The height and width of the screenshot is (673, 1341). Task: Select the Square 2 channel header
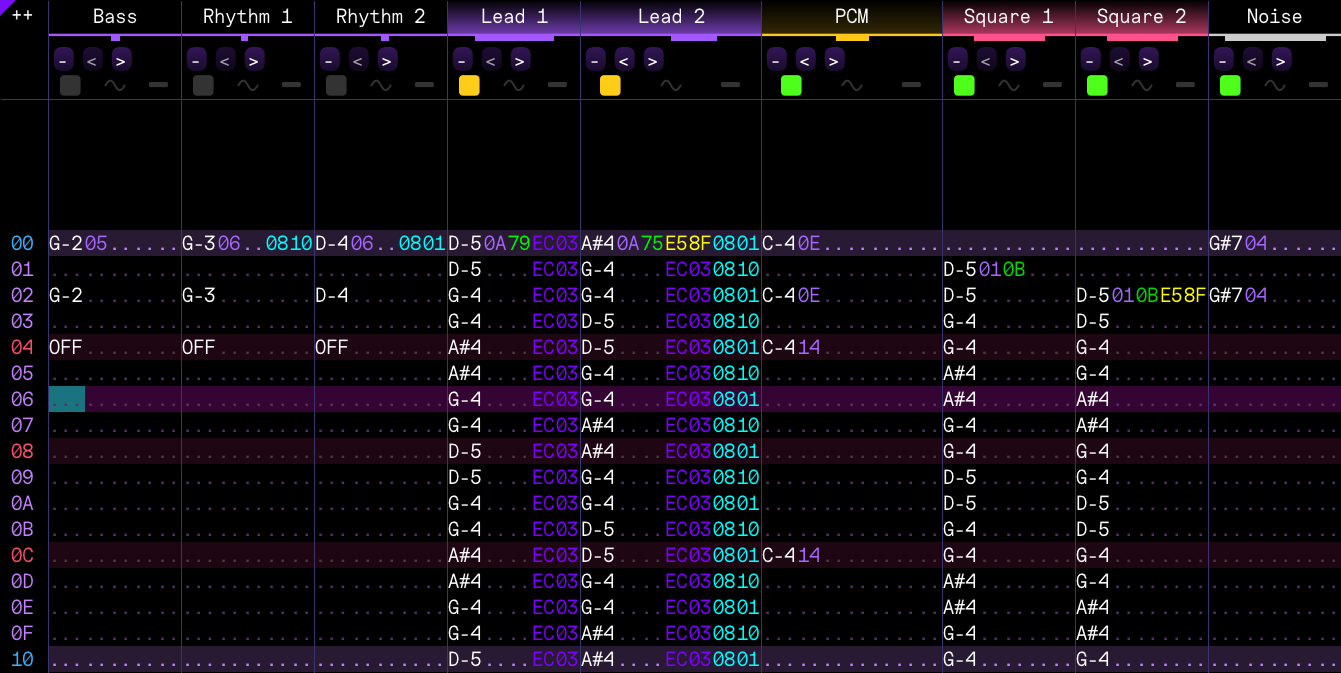pos(1141,17)
